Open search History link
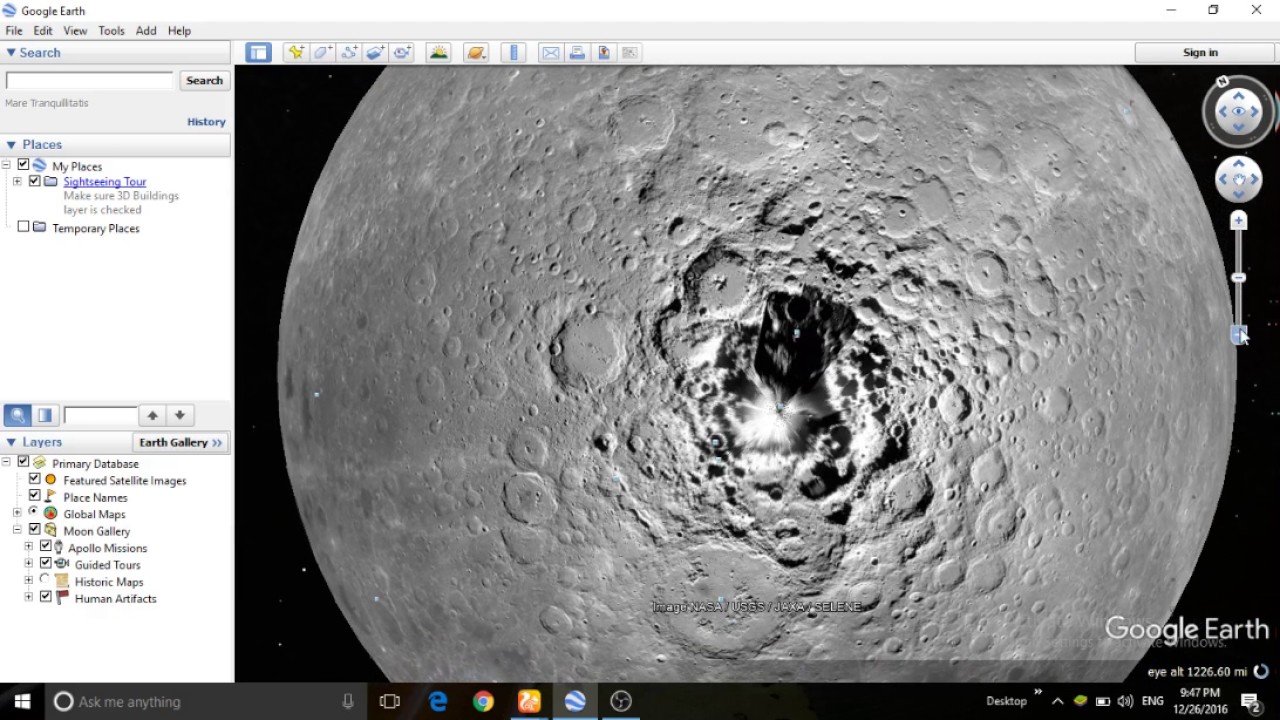The height and width of the screenshot is (720, 1280). [206, 122]
